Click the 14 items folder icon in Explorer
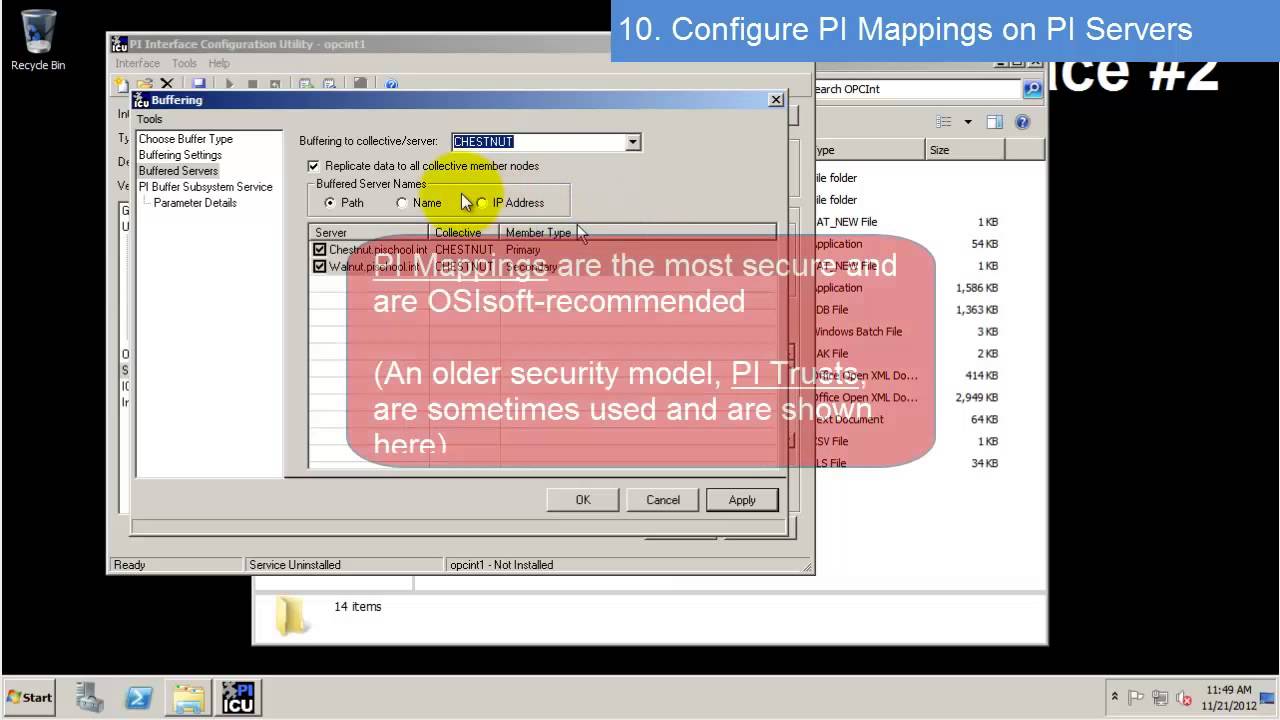 292,616
